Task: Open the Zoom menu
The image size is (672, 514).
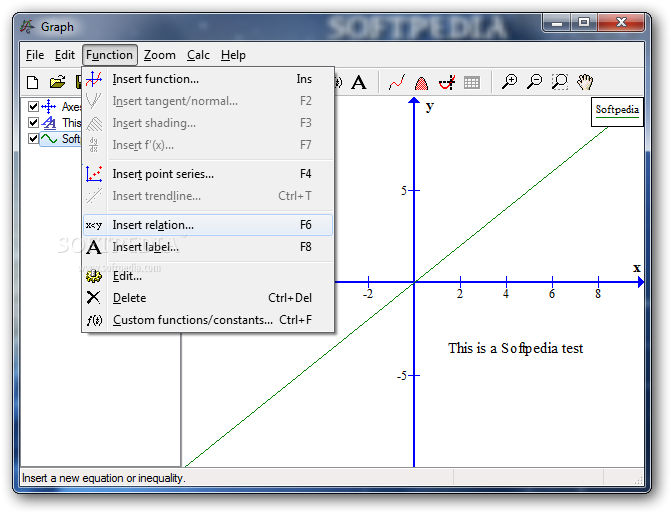Action: tap(159, 55)
